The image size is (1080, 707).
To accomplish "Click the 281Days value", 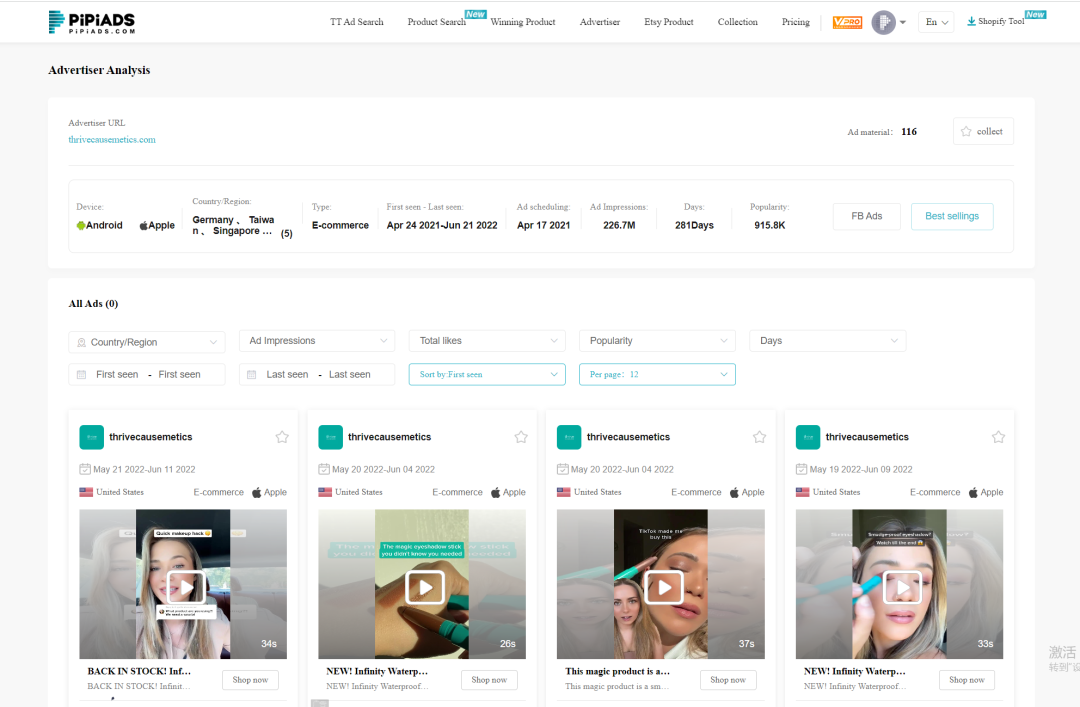I will (x=694, y=225).
